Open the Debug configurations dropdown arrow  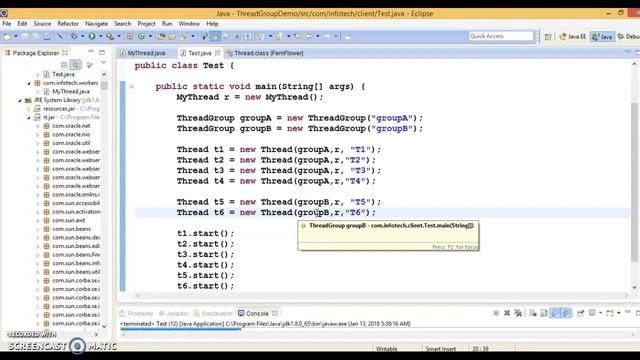(82, 36)
